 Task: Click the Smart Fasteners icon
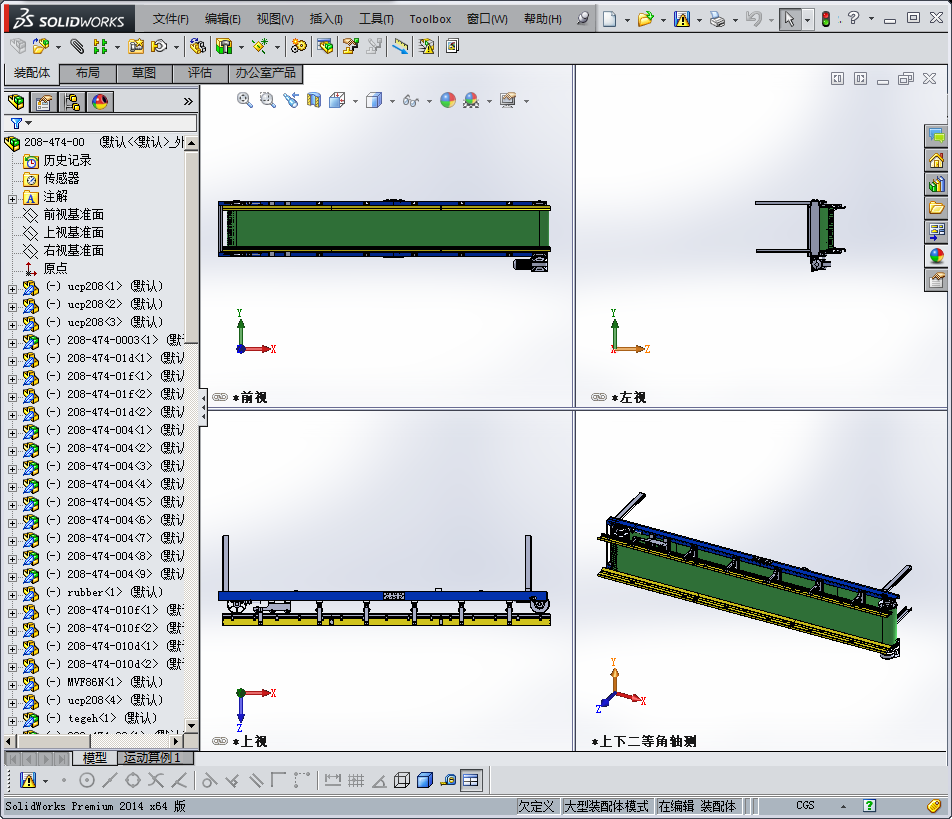136,46
